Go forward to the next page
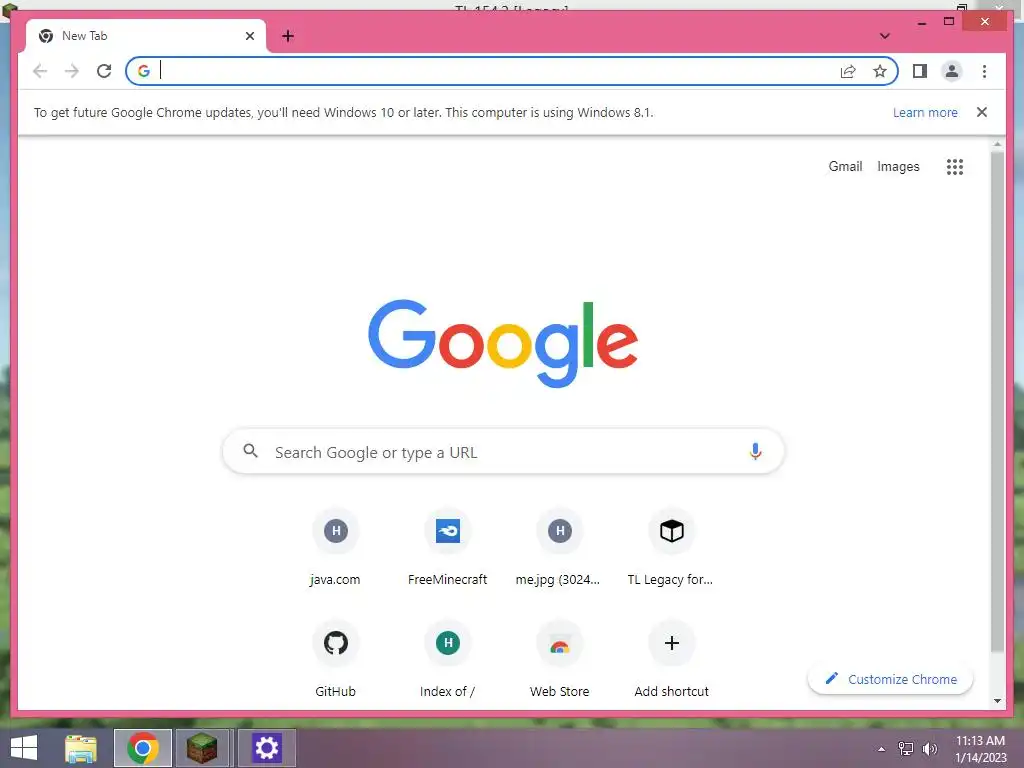Viewport: 1024px width, 768px height. click(72, 71)
